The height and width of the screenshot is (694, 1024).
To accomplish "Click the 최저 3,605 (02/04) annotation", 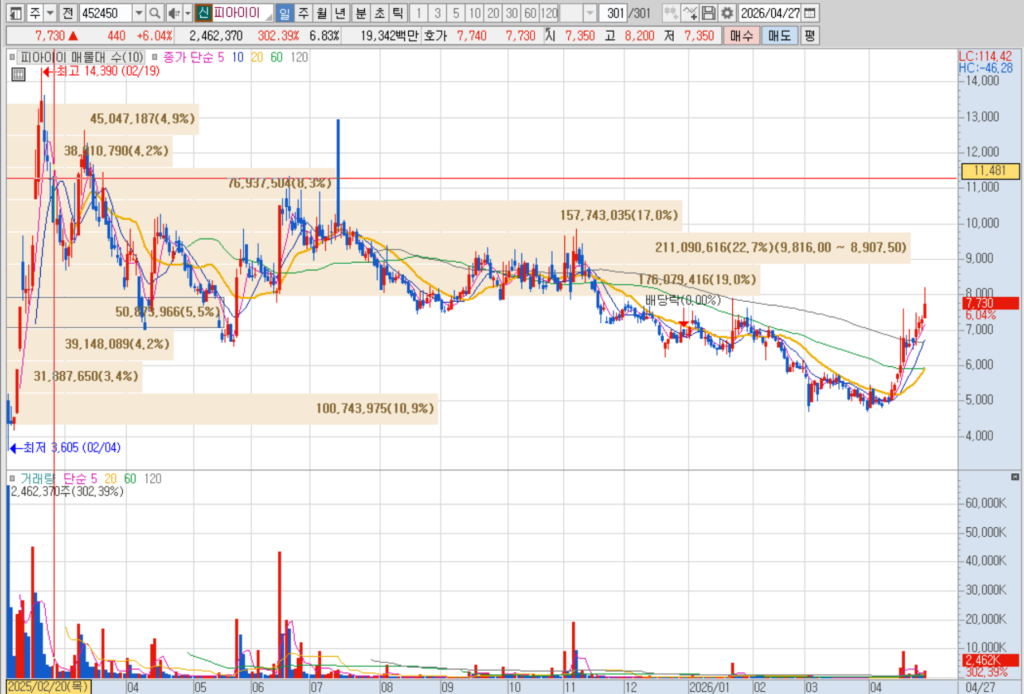I will [x=65, y=448].
